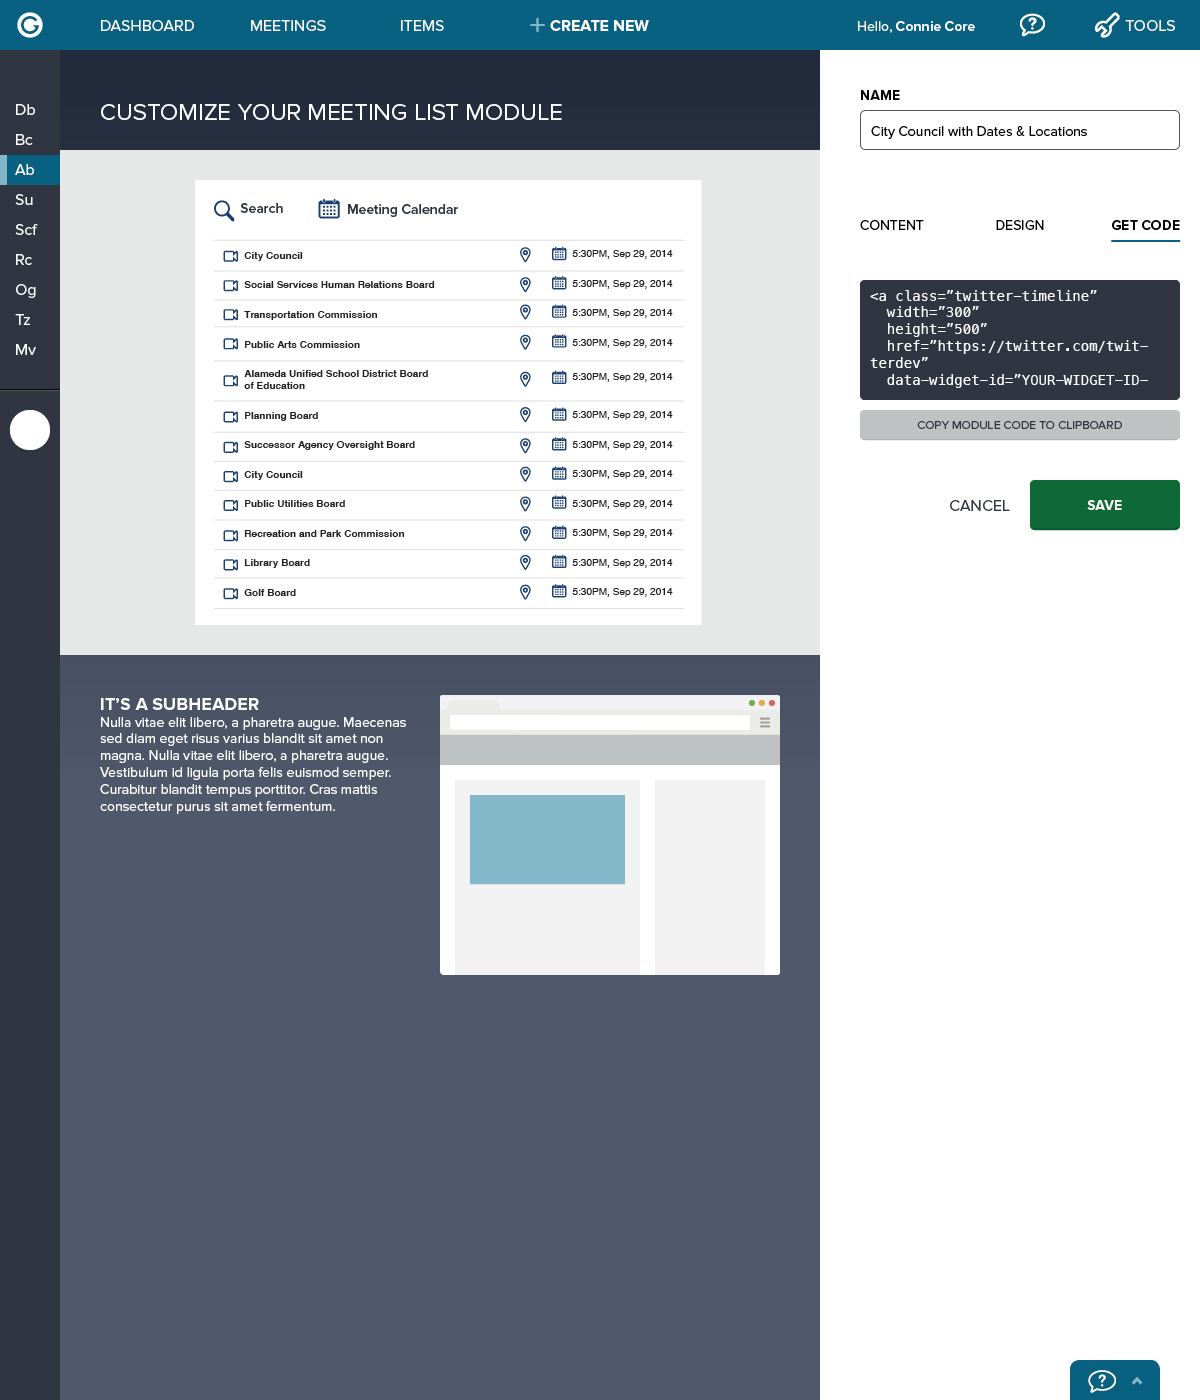The height and width of the screenshot is (1400, 1200).
Task: Click video icon for Planning Board
Action: tap(230, 416)
